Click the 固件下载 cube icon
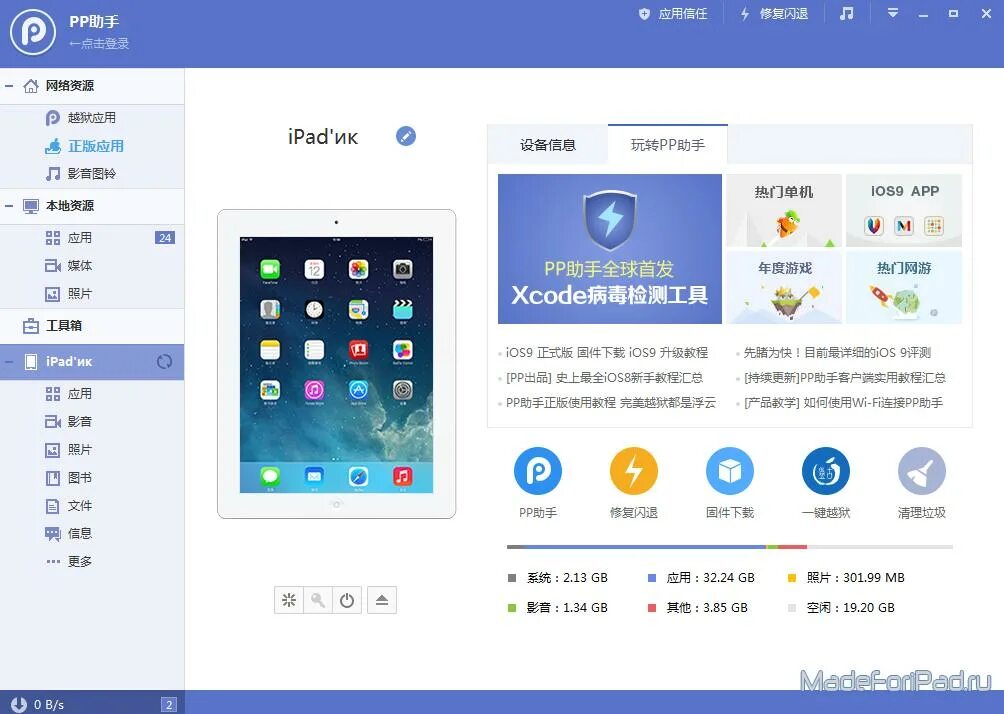1004x714 pixels. pos(730,471)
